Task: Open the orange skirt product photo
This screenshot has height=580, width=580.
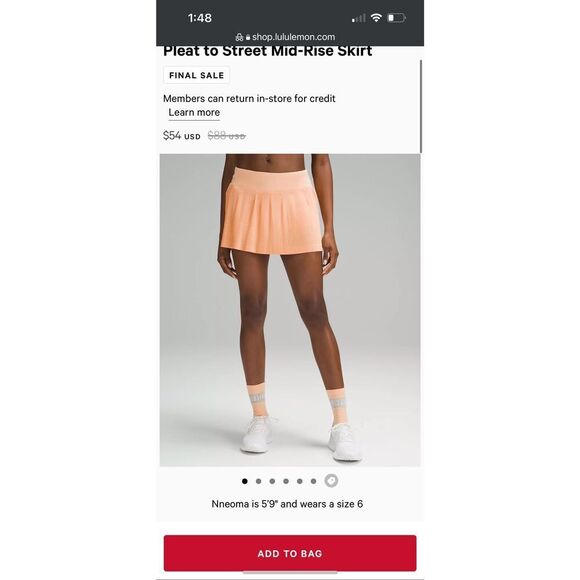Action: click(290, 310)
